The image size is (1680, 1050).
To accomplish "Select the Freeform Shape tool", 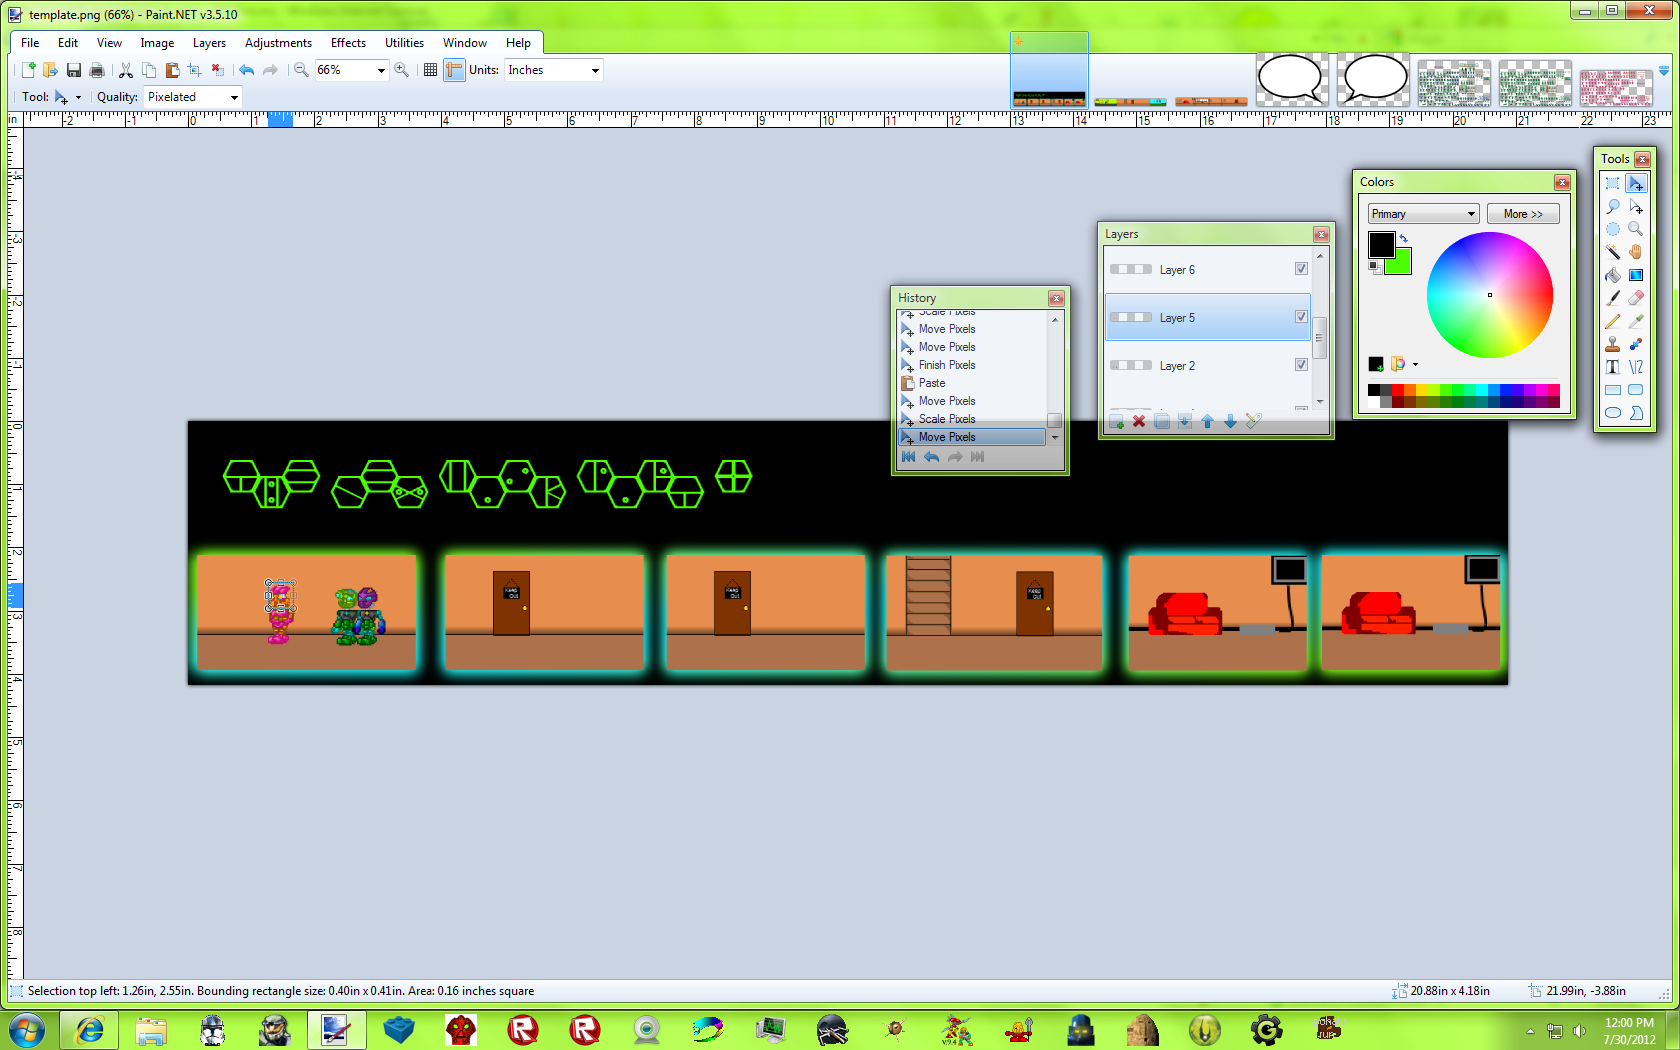I will (x=1636, y=413).
